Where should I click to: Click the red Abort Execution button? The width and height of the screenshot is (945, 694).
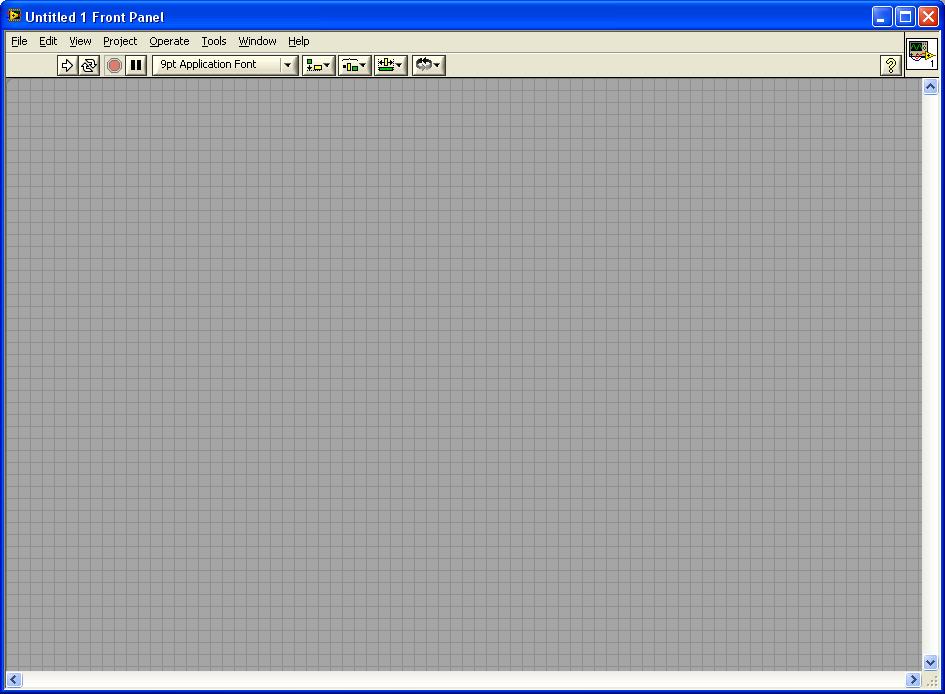tap(114, 65)
